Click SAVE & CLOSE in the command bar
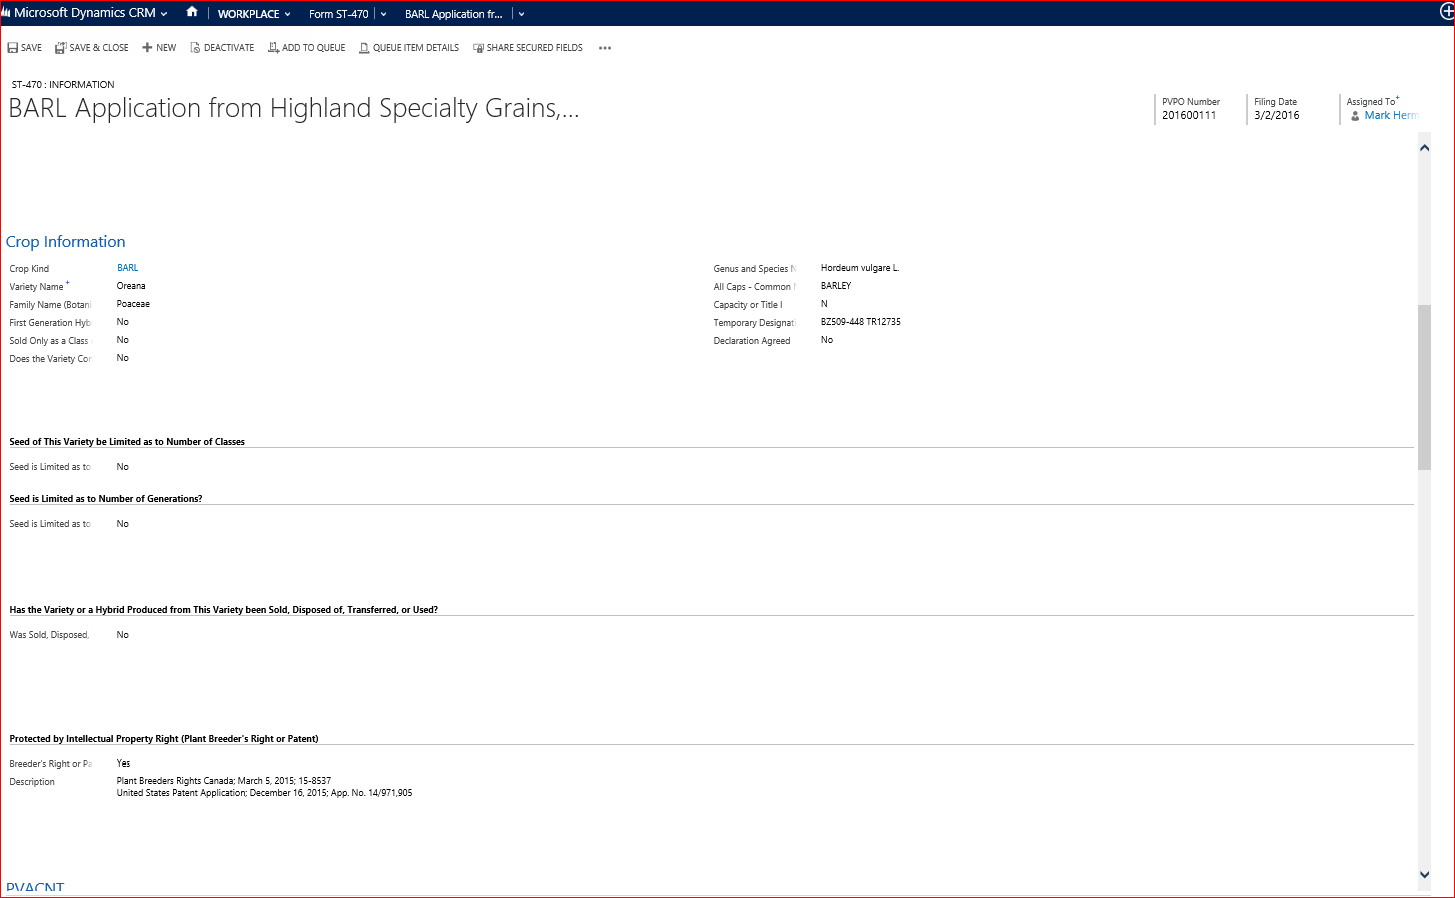This screenshot has height=898, width=1455. (x=92, y=48)
